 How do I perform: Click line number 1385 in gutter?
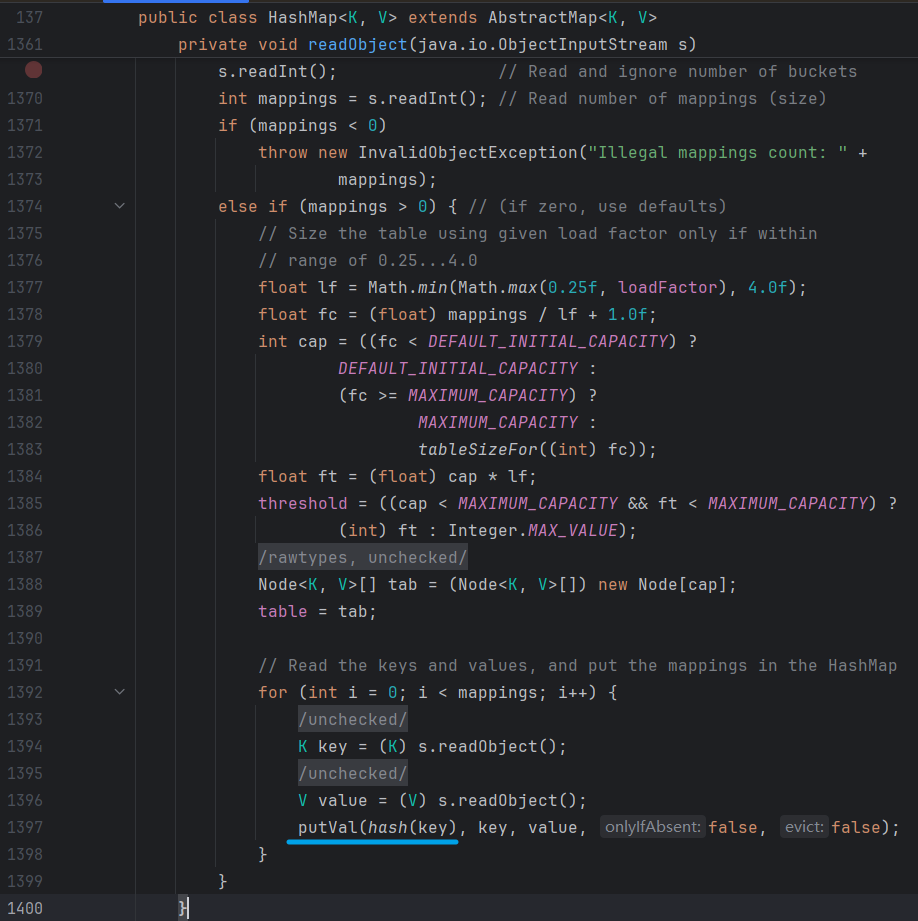[x=25, y=503]
